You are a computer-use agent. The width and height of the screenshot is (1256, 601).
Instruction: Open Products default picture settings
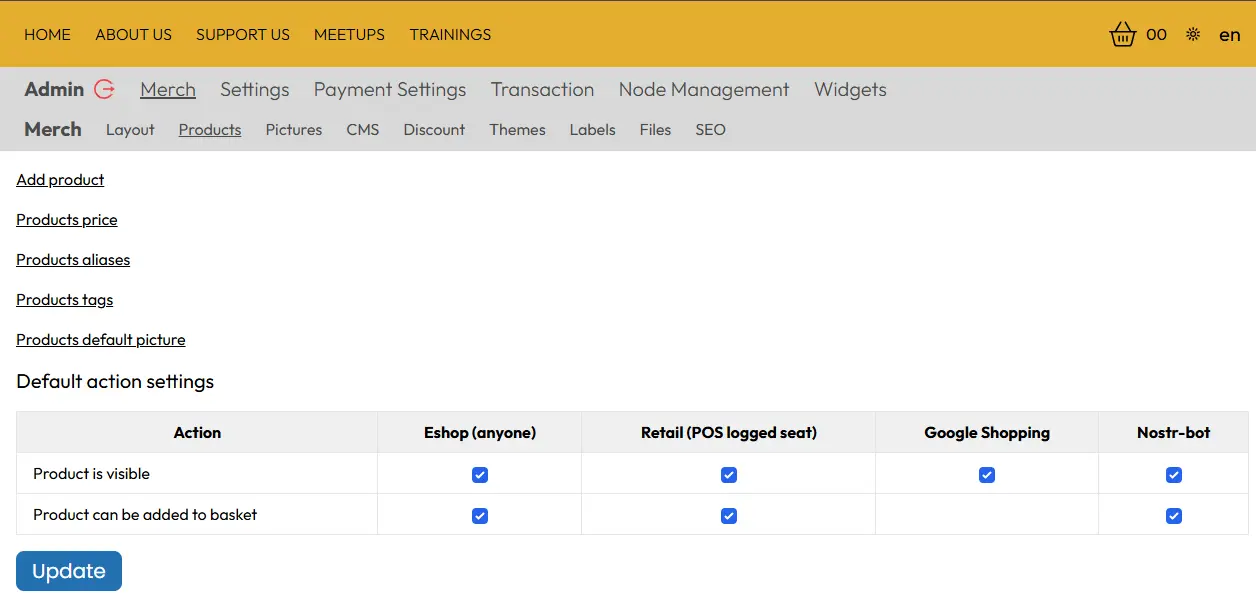[x=100, y=339]
